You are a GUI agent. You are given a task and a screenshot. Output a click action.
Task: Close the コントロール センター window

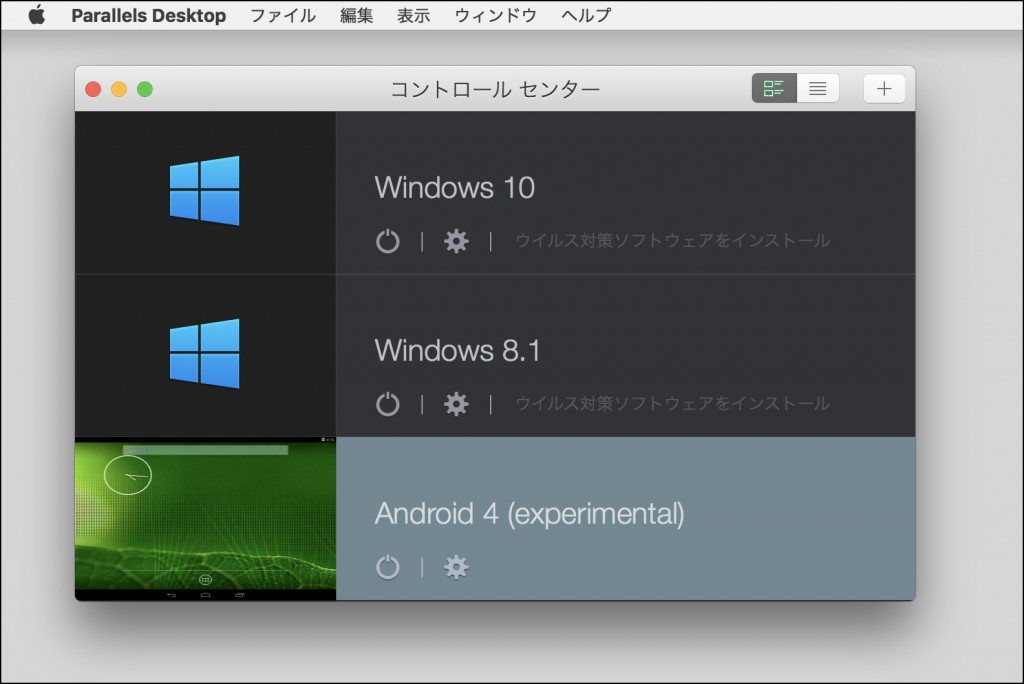point(93,89)
